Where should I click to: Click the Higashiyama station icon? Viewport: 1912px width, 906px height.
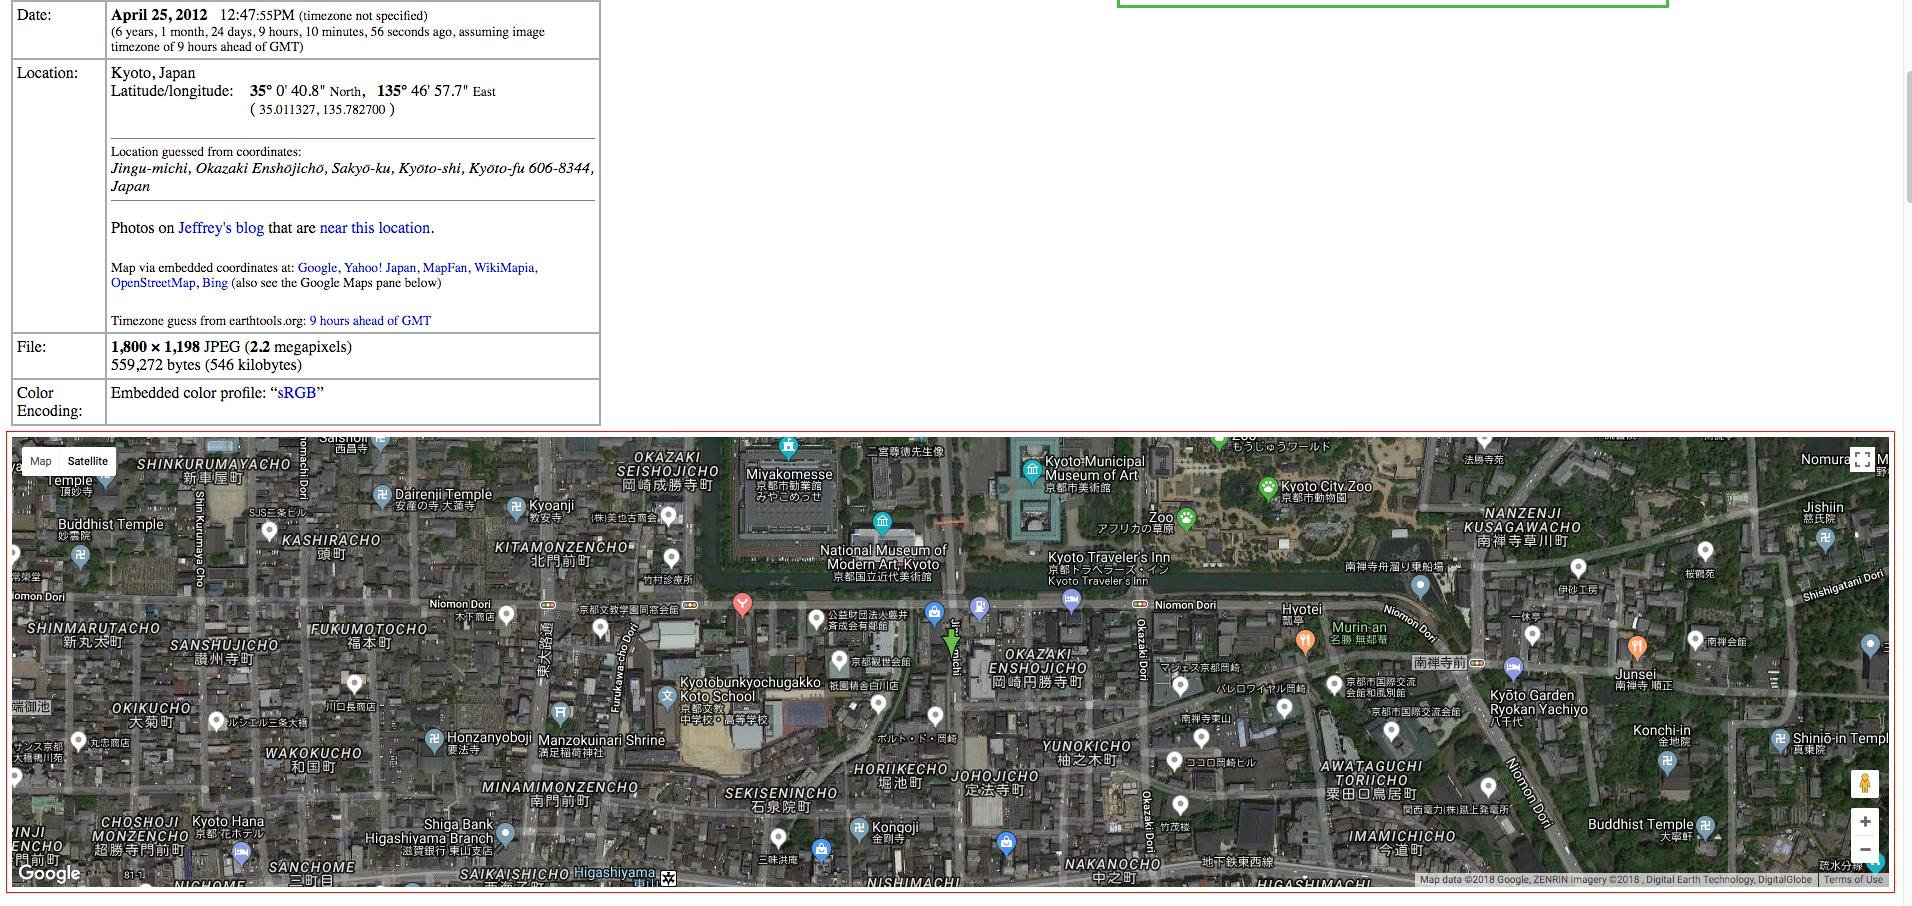(x=668, y=878)
